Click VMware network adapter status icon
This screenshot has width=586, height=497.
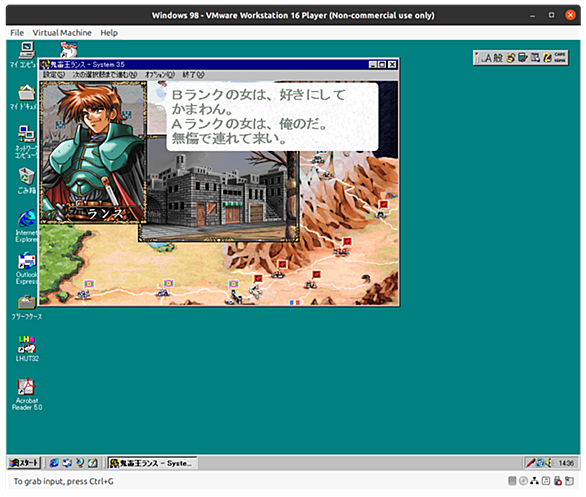click(x=534, y=481)
